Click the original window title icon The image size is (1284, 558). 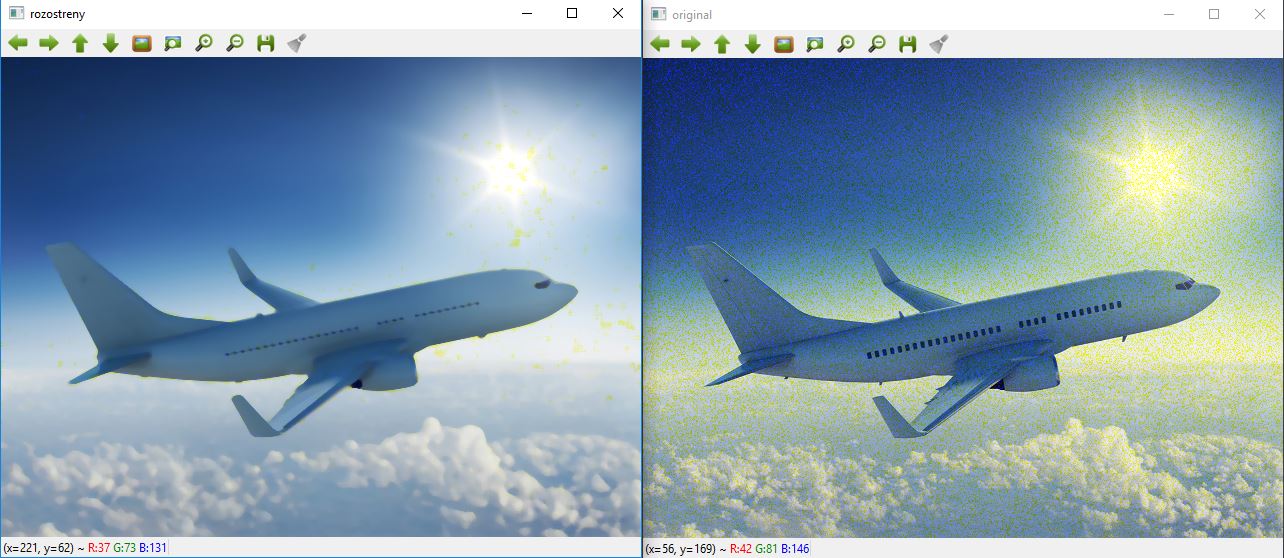click(659, 14)
